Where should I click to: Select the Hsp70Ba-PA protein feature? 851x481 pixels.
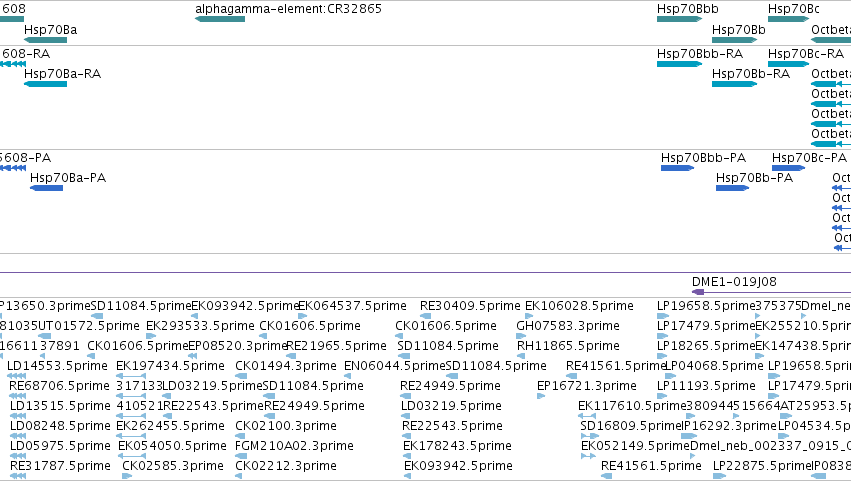(x=47, y=188)
